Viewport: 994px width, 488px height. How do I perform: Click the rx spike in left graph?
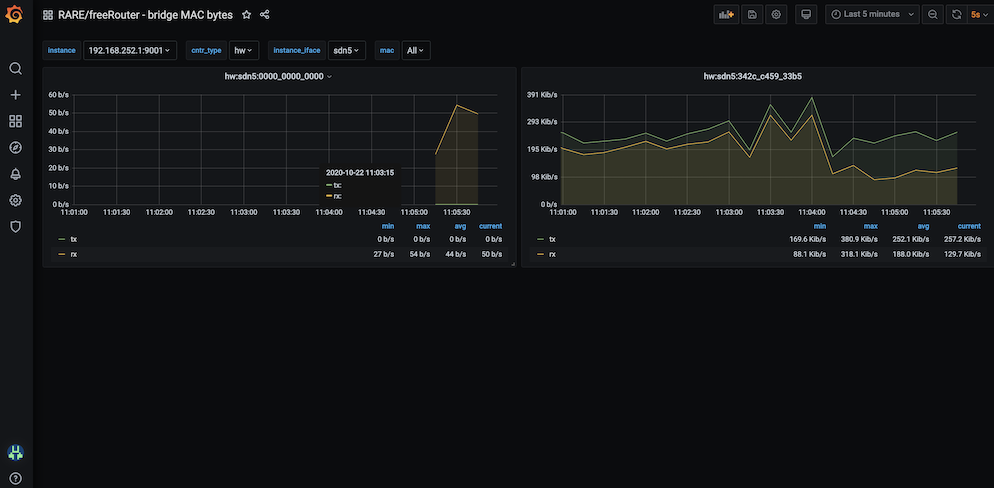point(457,105)
